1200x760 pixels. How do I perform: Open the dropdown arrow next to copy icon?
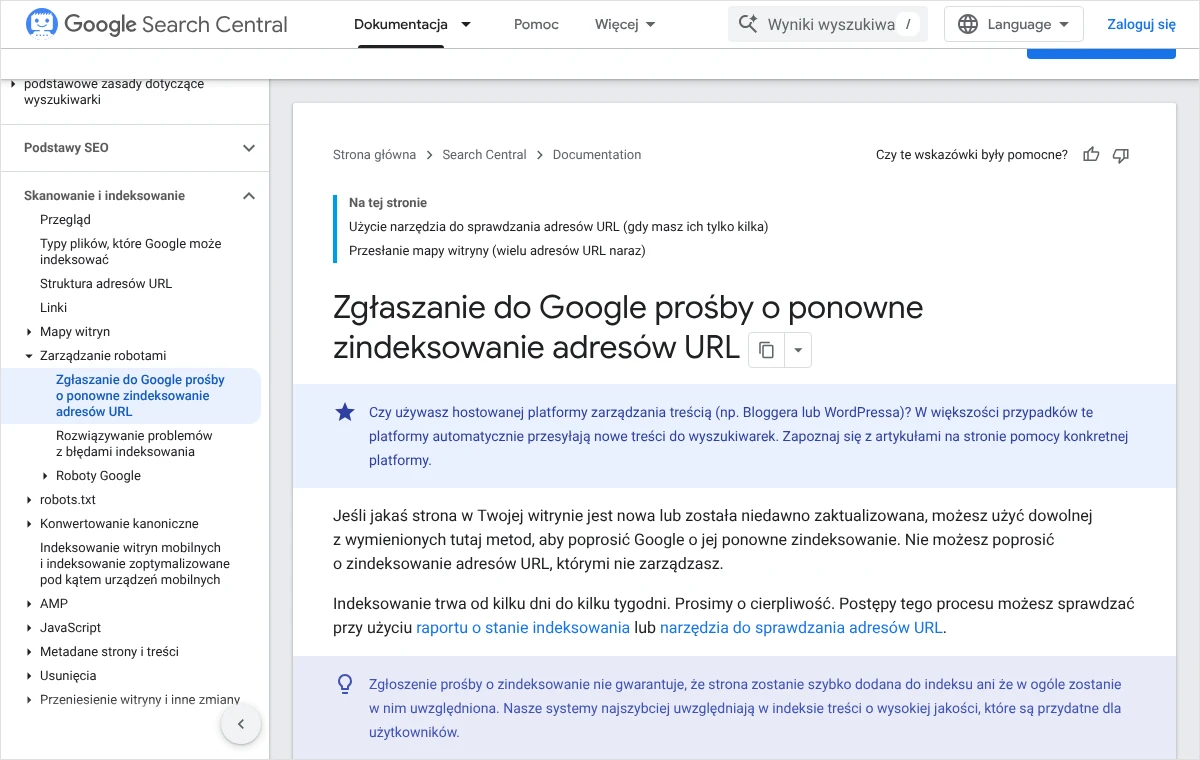pos(798,350)
